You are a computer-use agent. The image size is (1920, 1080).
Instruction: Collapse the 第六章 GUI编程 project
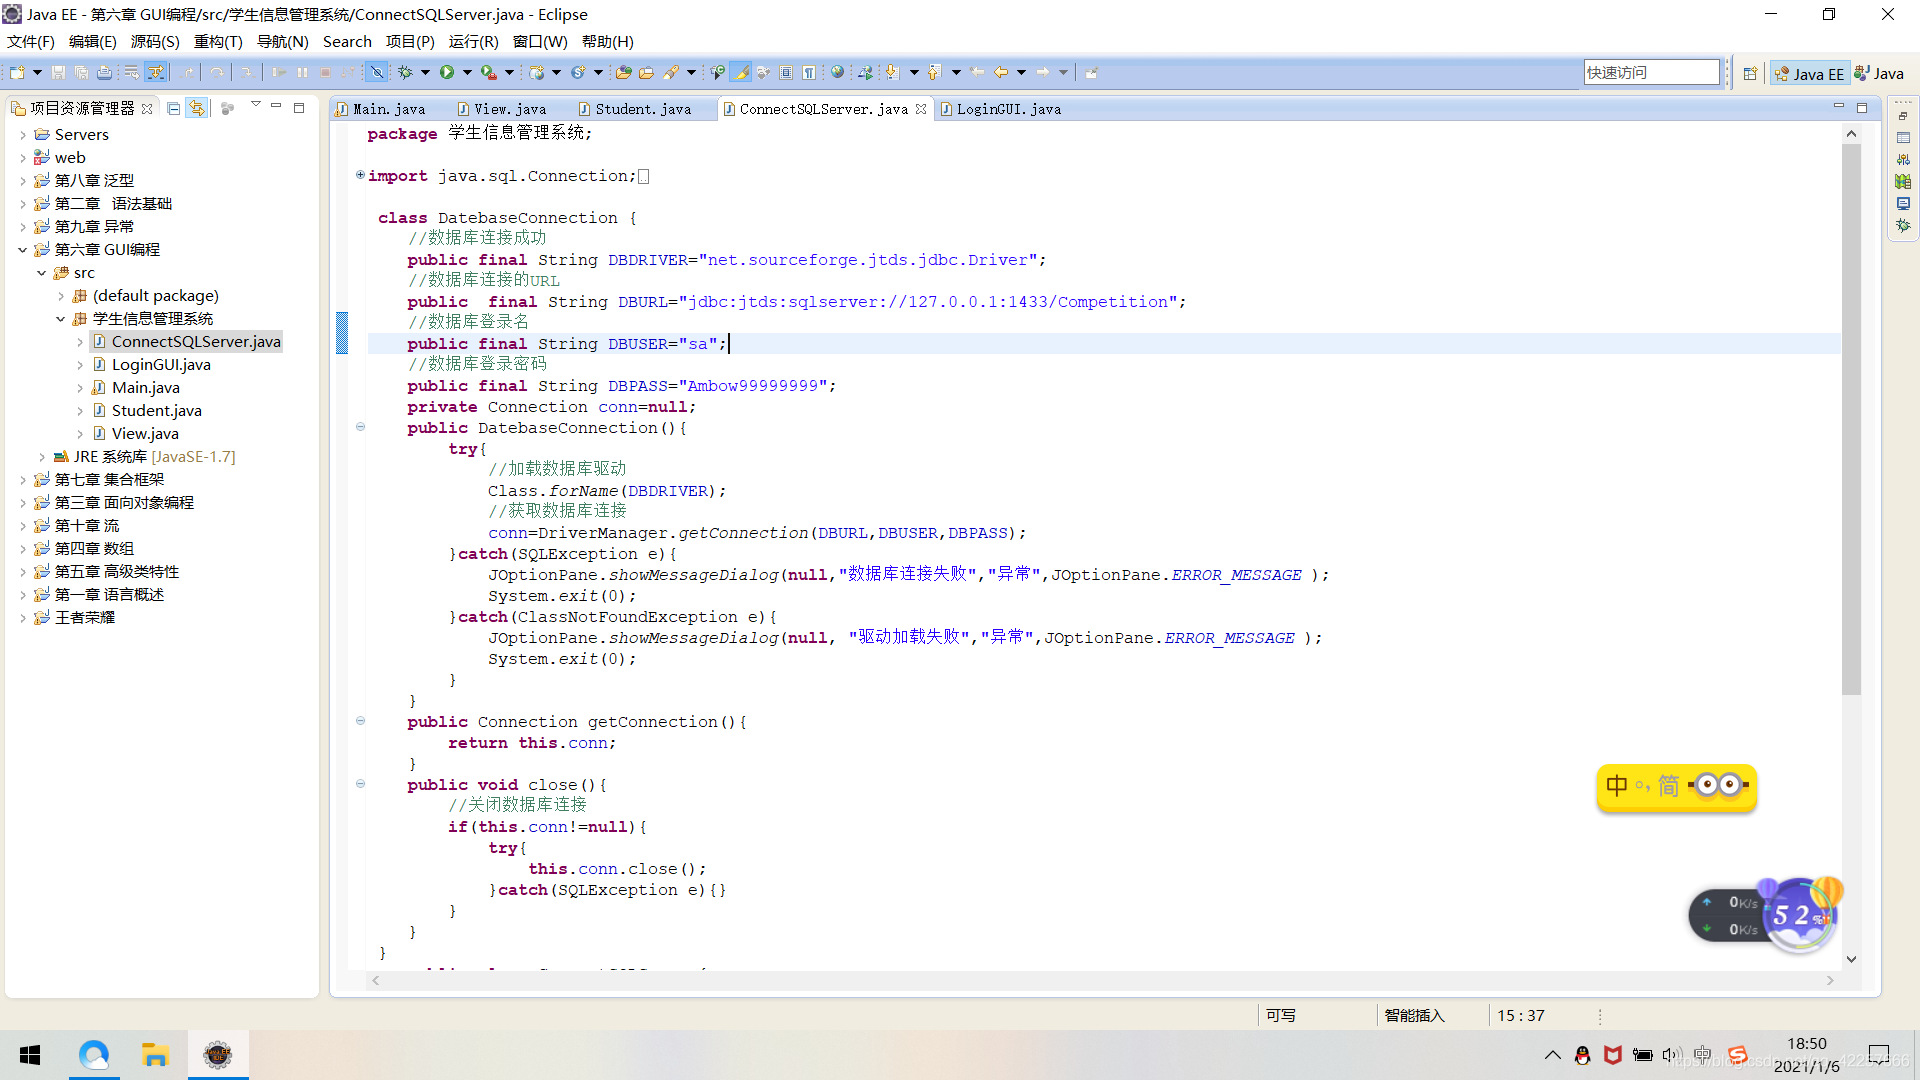(23, 249)
